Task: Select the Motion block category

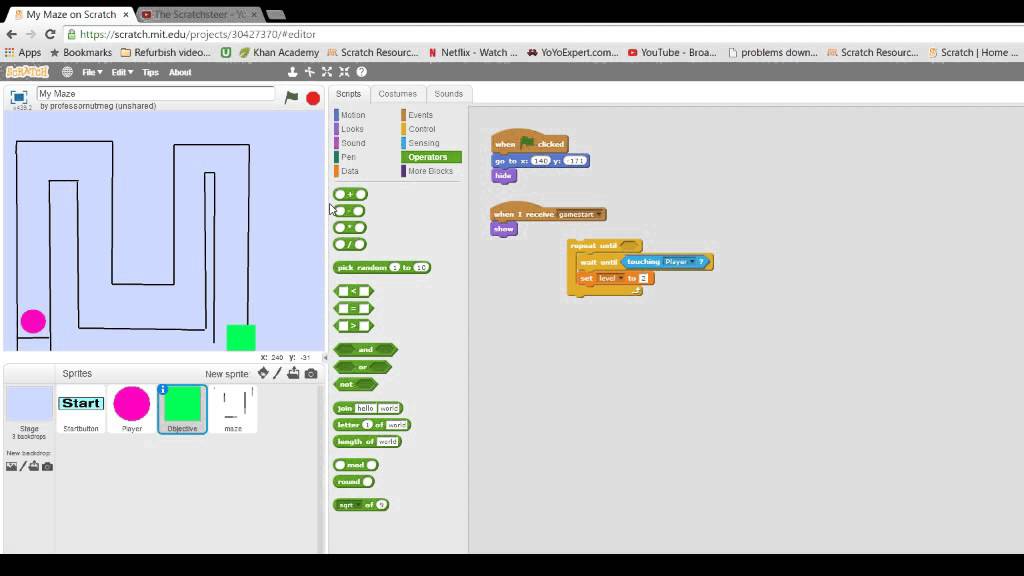Action: click(x=353, y=115)
